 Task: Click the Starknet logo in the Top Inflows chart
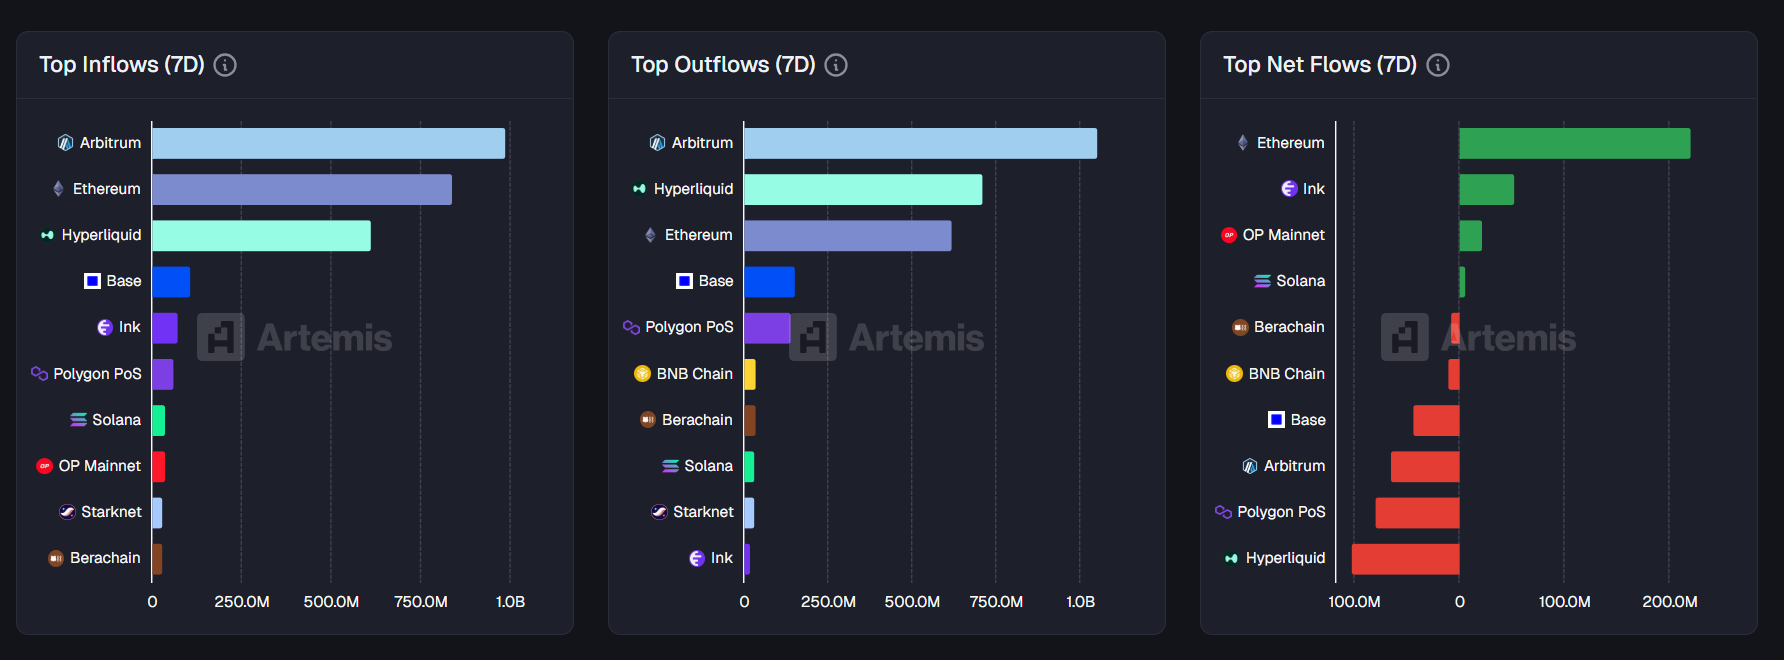pyautogui.click(x=67, y=512)
